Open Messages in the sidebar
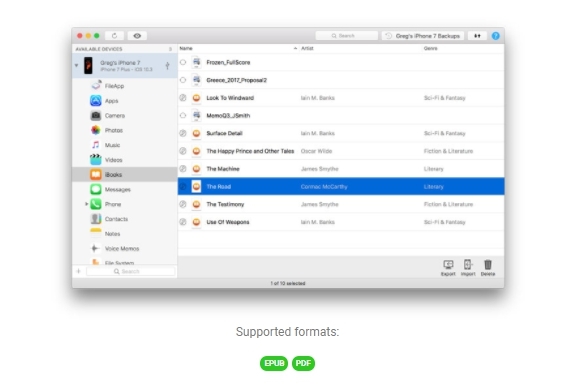The height and width of the screenshot is (387, 582). pos(124,189)
